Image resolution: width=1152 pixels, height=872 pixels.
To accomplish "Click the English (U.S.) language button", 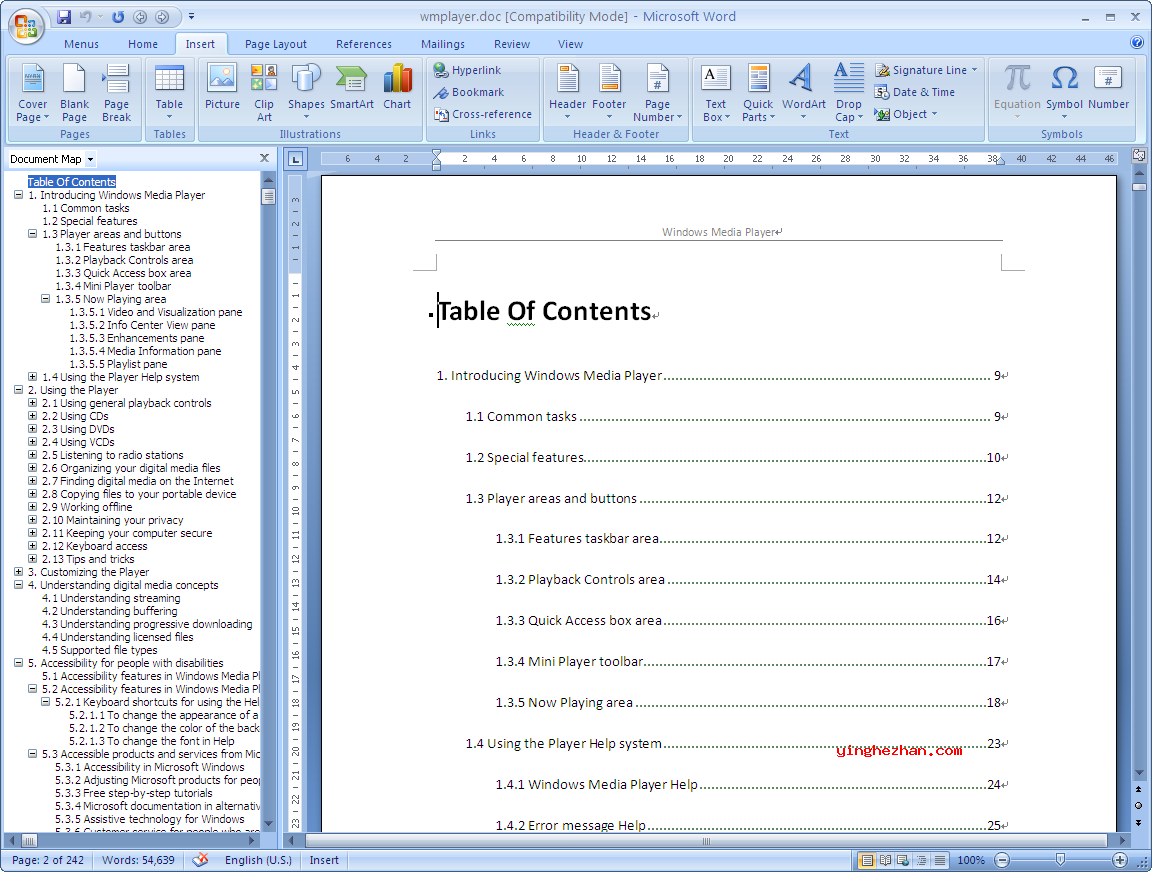I will [258, 860].
